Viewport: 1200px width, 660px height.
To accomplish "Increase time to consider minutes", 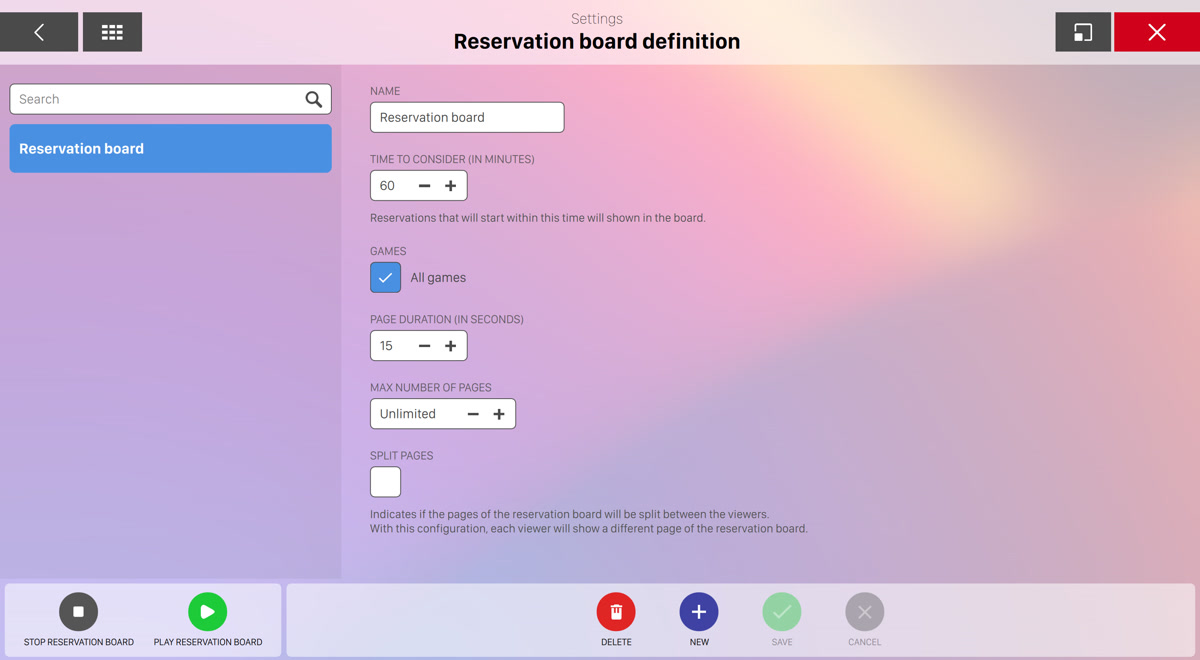I will pyautogui.click(x=451, y=186).
